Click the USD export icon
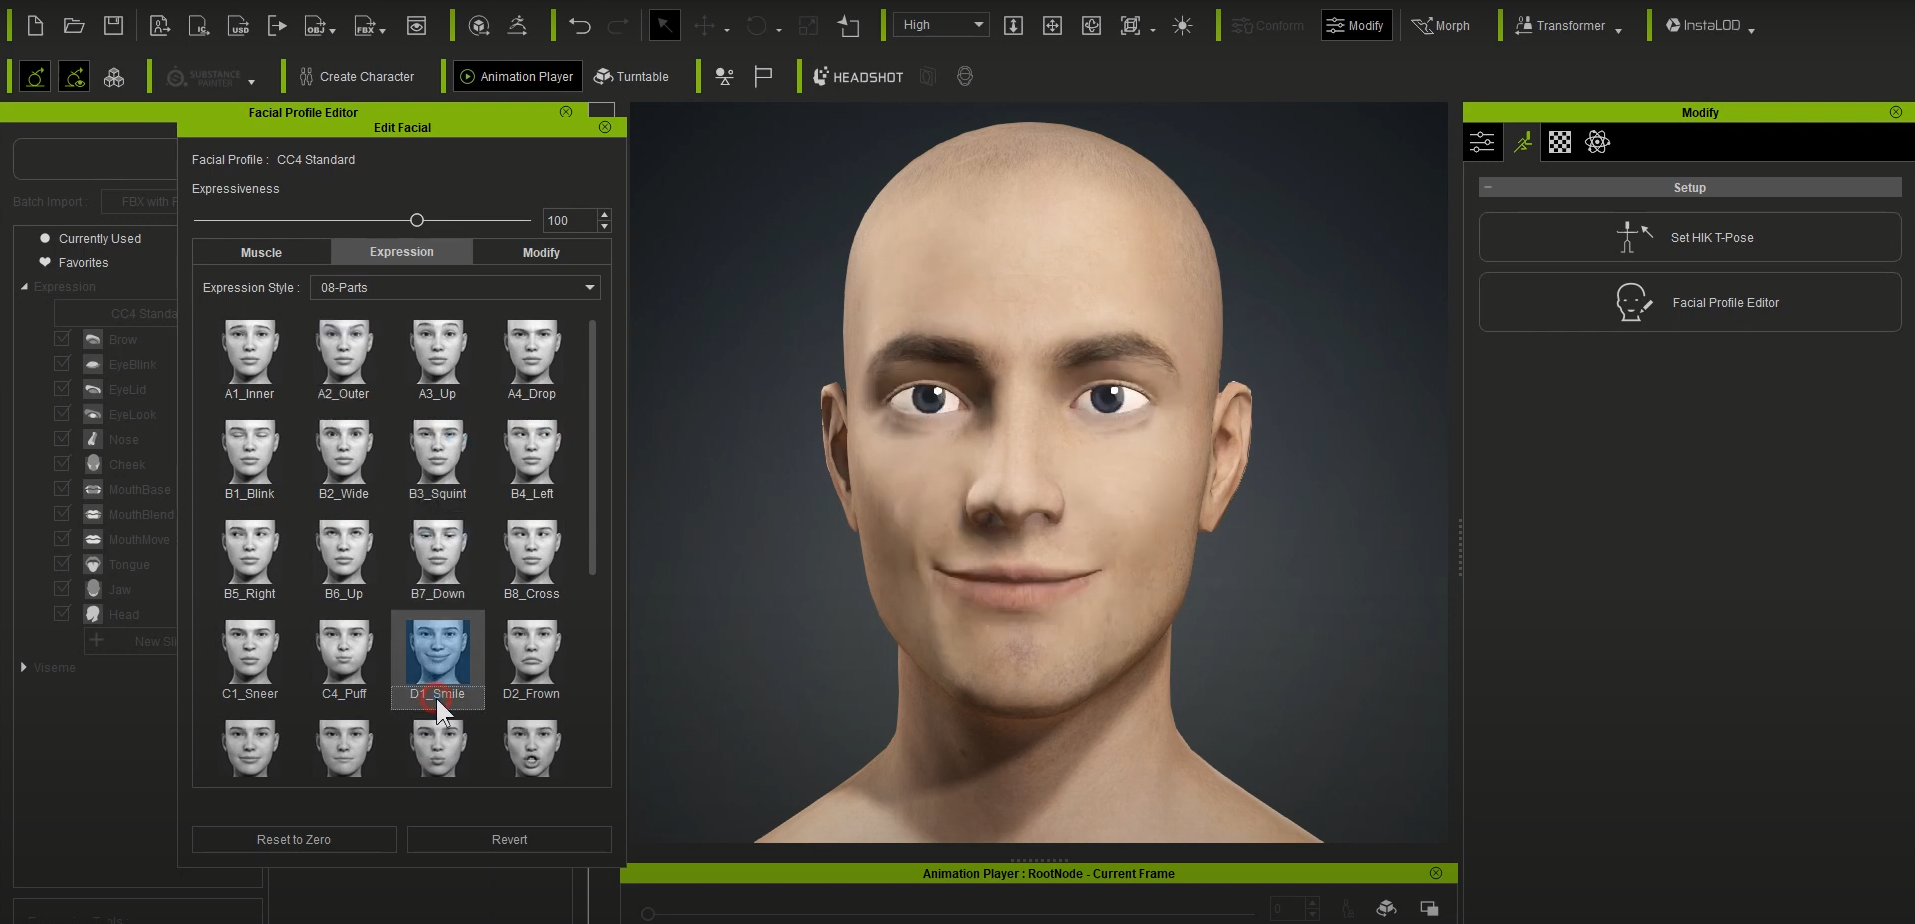Viewport: 1915px width, 924px height. pos(238,26)
